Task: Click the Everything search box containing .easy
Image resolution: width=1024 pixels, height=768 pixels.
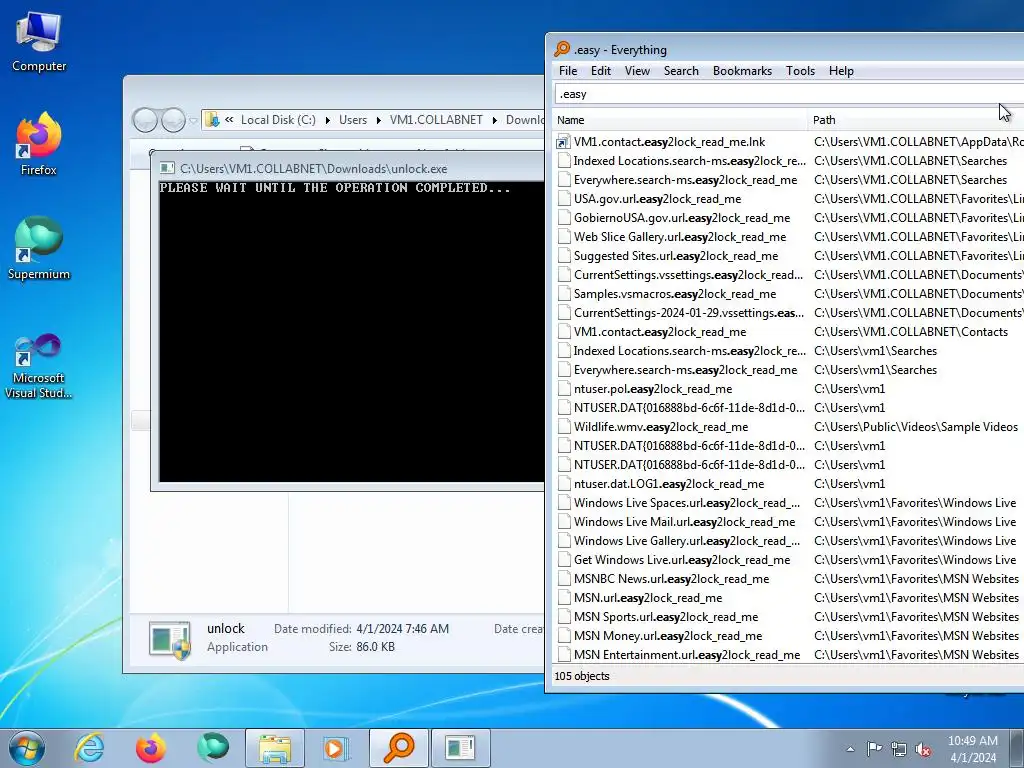Action: tap(788, 94)
